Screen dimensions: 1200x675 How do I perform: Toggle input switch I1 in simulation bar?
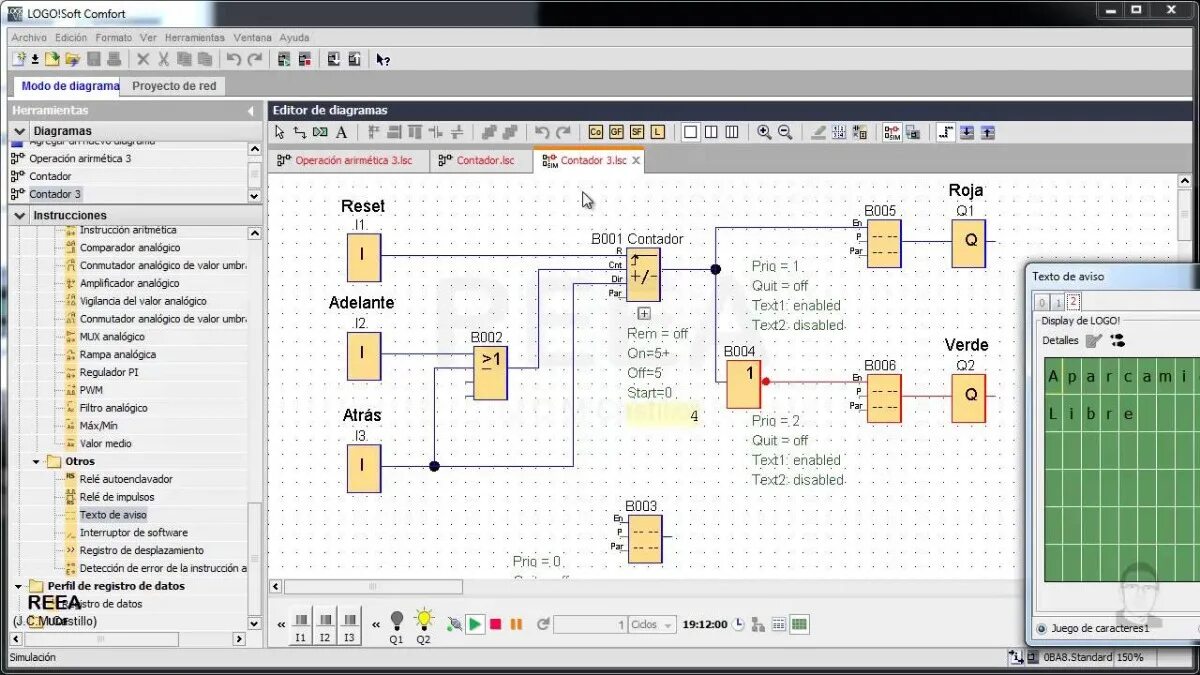tap(301, 624)
